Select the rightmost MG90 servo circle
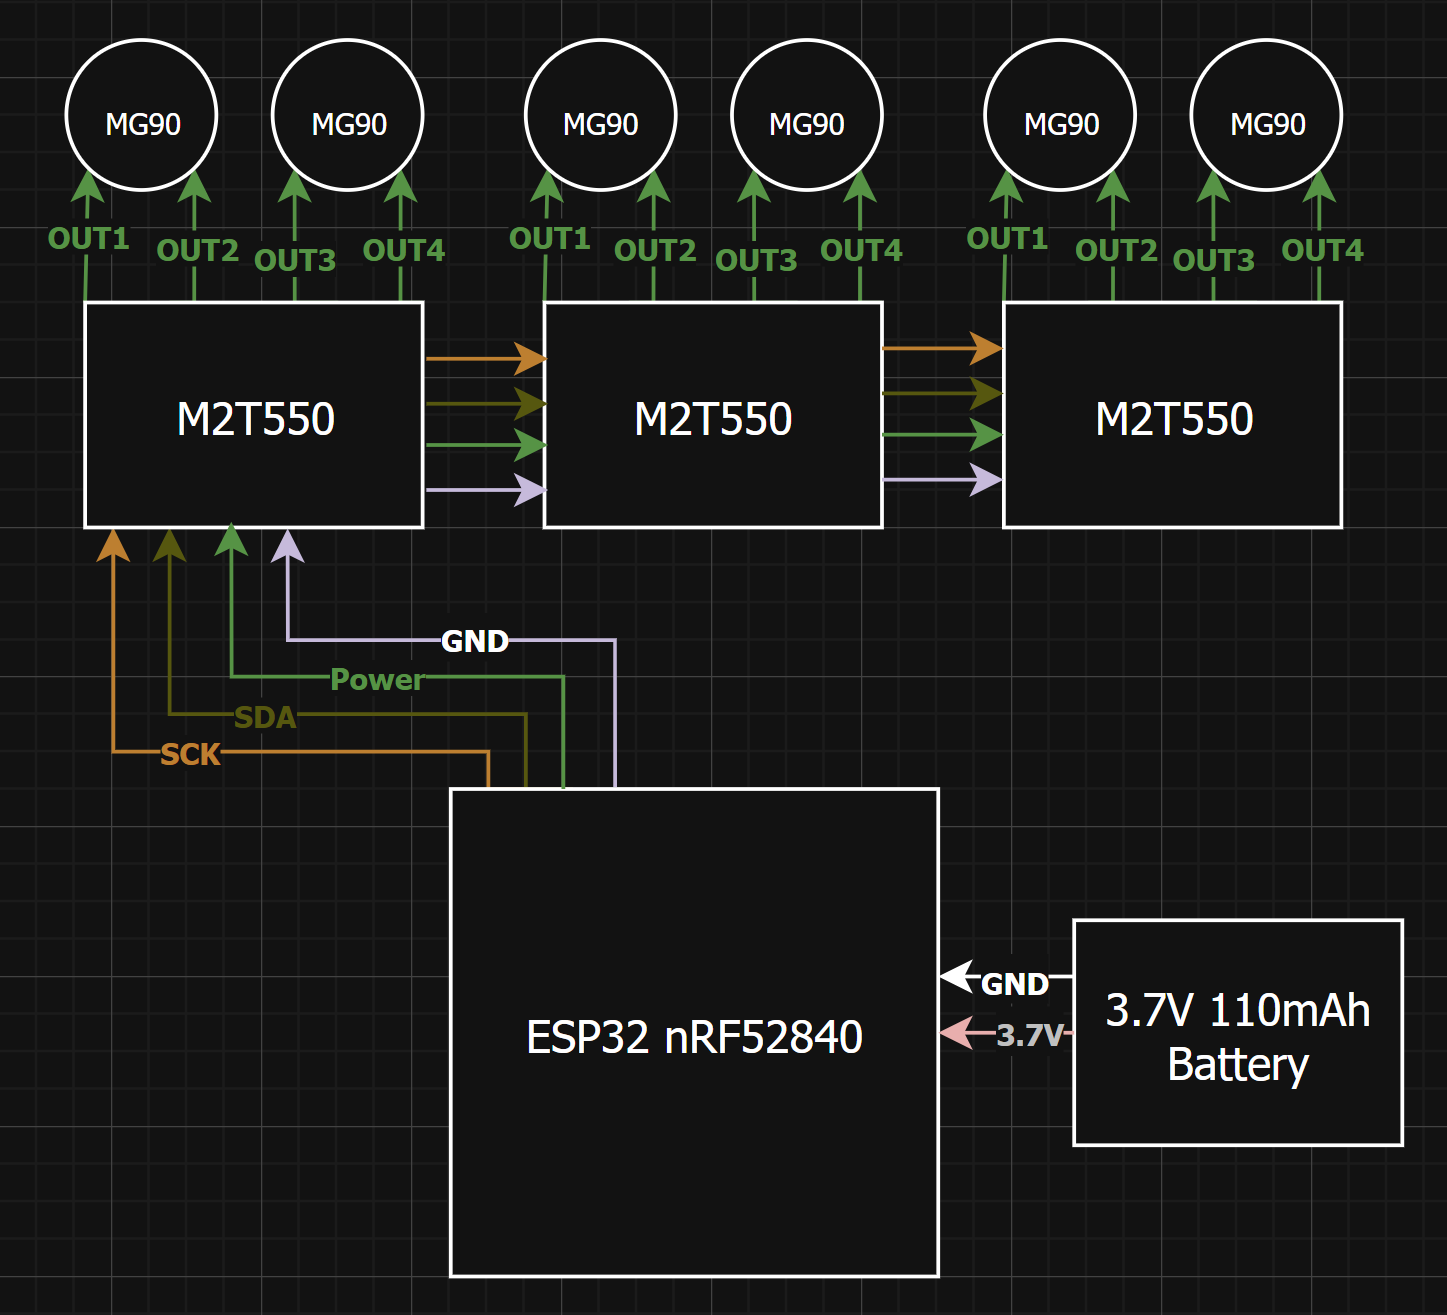 click(x=1266, y=115)
